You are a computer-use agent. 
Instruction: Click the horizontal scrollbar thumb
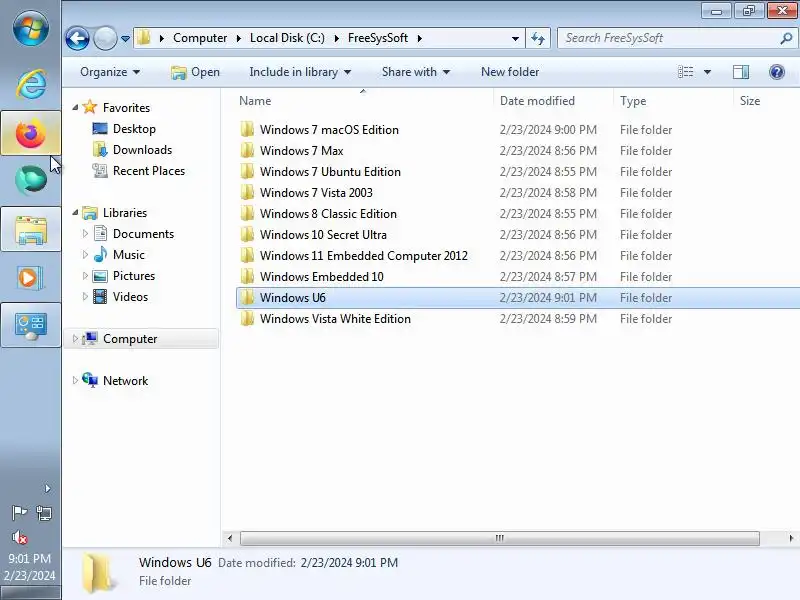[x=499, y=538]
